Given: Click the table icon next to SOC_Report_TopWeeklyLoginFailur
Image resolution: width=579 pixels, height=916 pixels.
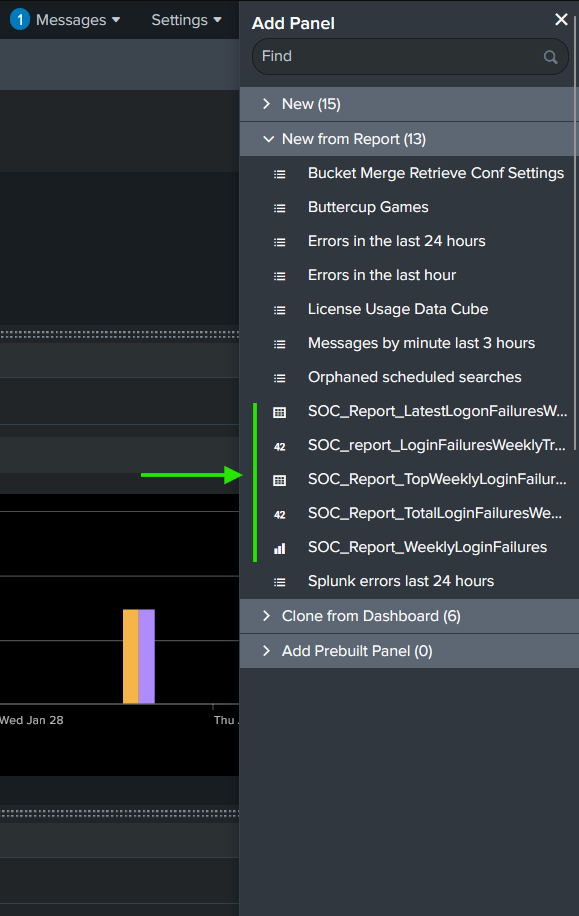Looking at the screenshot, I should pyautogui.click(x=280, y=480).
